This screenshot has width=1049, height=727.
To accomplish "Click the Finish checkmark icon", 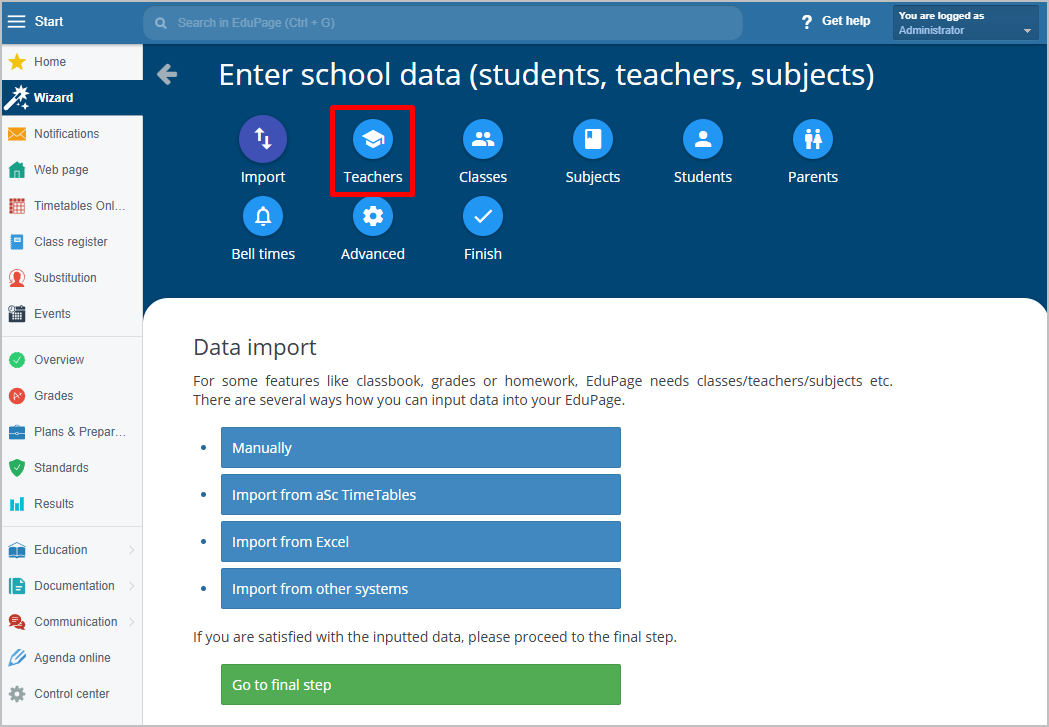I will point(483,216).
